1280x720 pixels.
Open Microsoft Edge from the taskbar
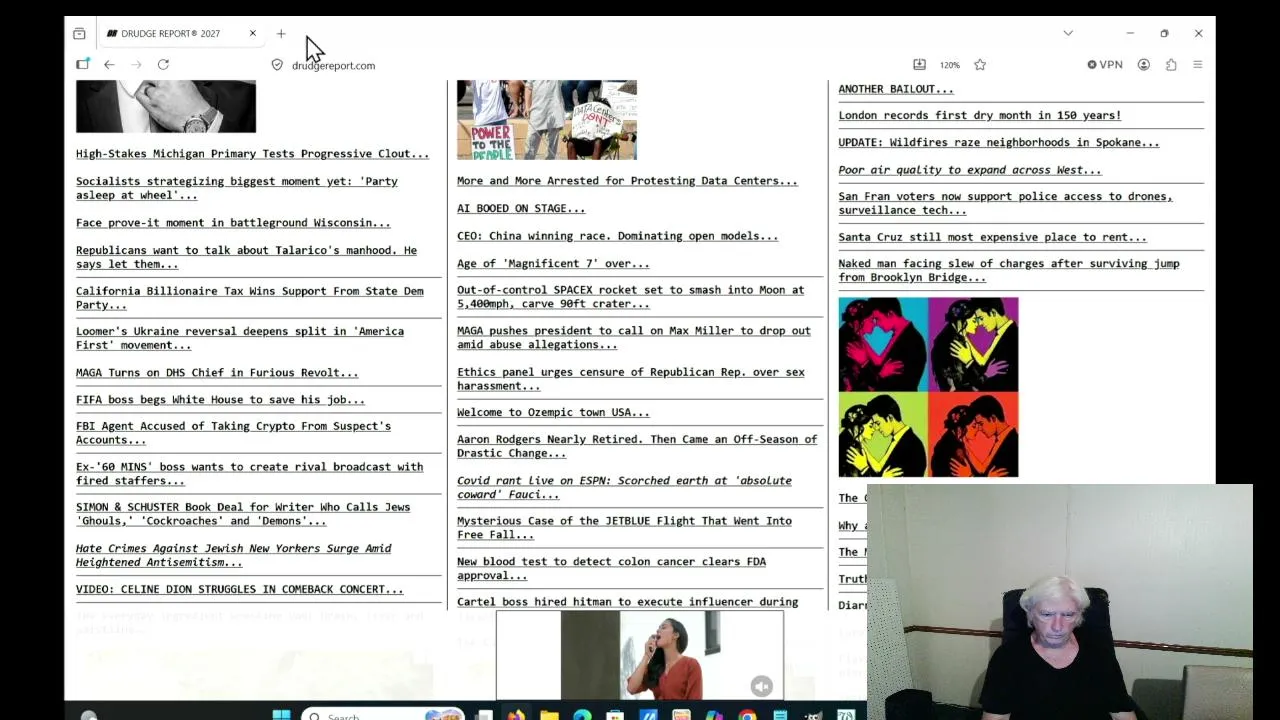(x=582, y=714)
